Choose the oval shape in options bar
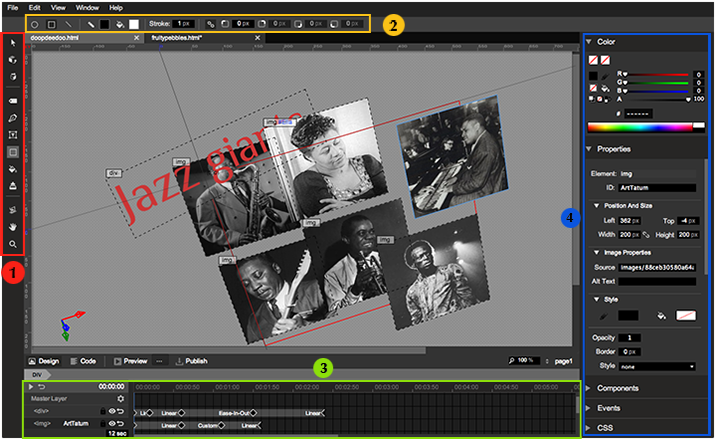716x440 pixels. pyautogui.click(x=35, y=24)
